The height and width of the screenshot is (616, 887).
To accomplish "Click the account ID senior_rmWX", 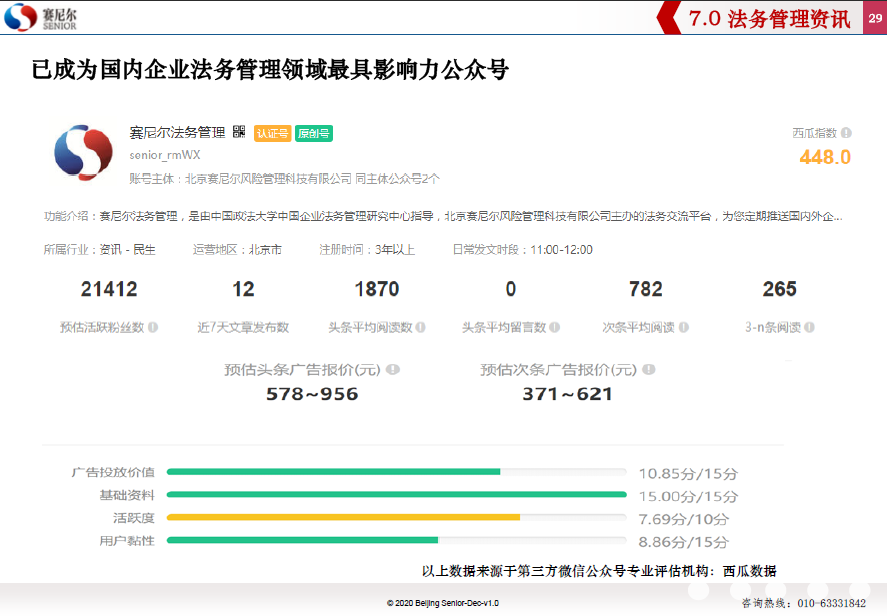I will 165,155.
